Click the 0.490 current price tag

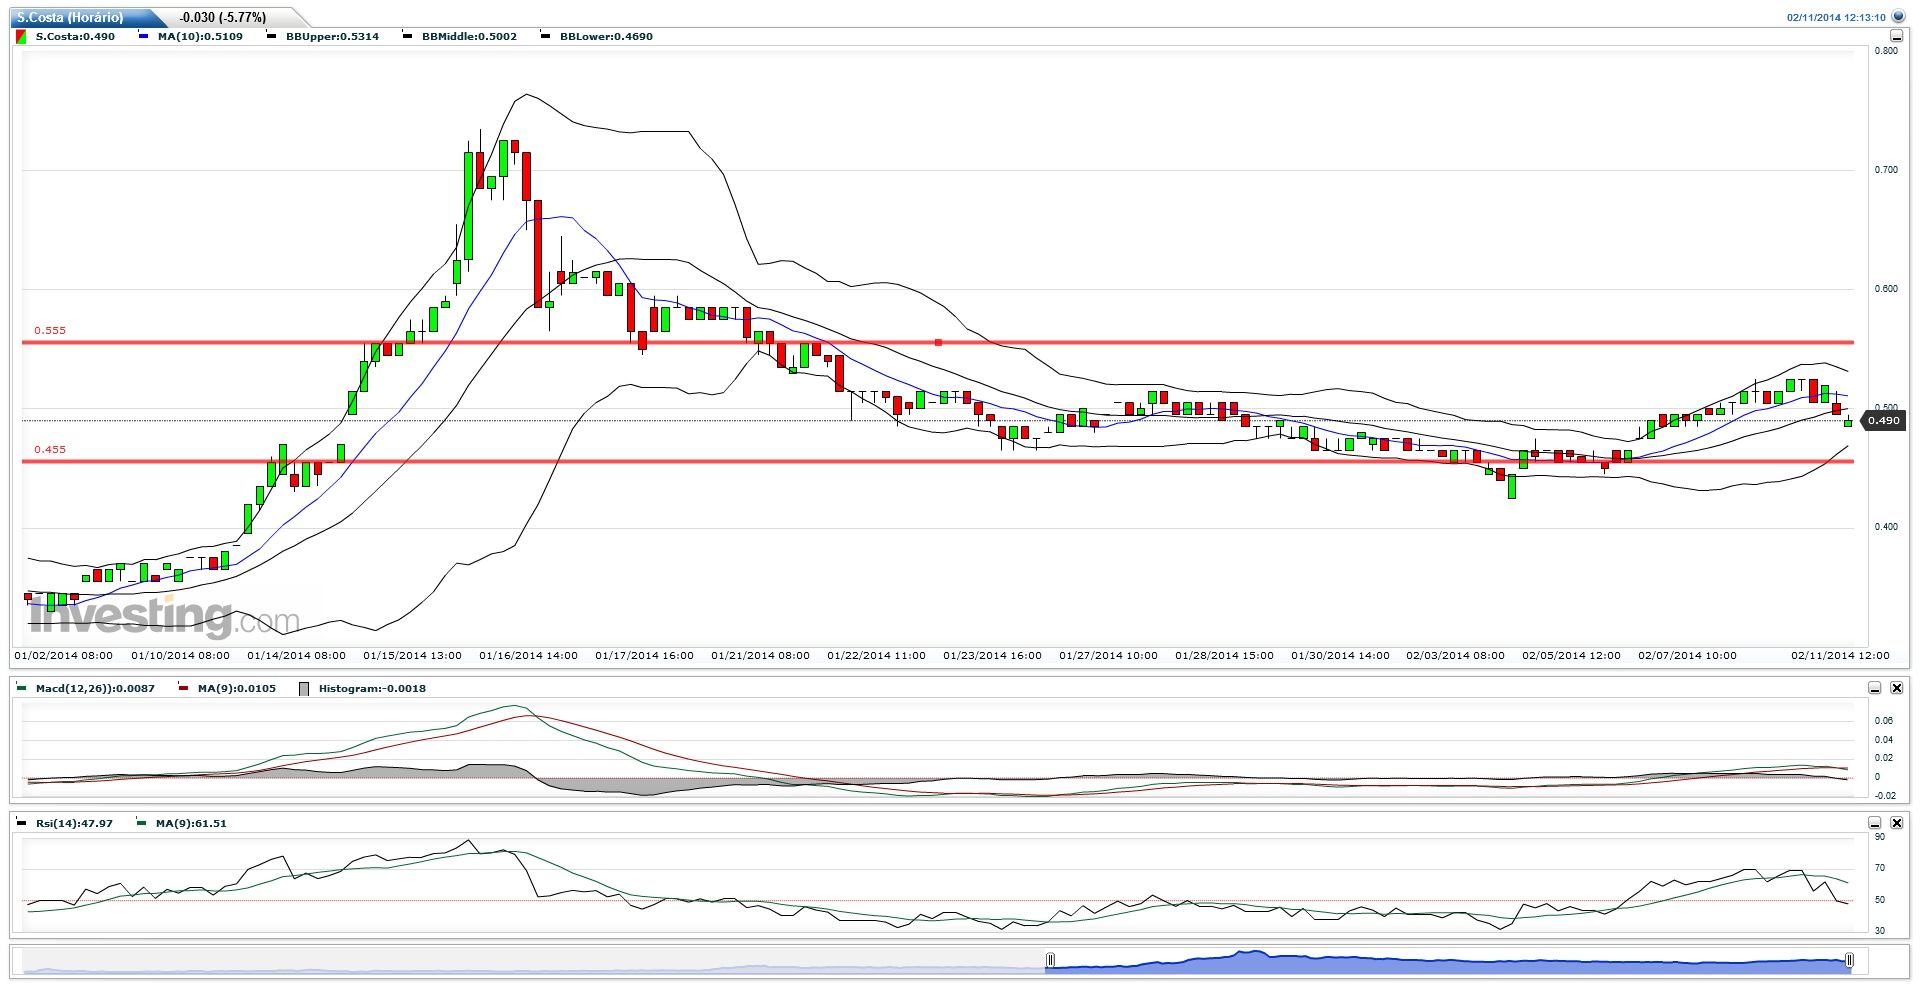pyautogui.click(x=1883, y=421)
